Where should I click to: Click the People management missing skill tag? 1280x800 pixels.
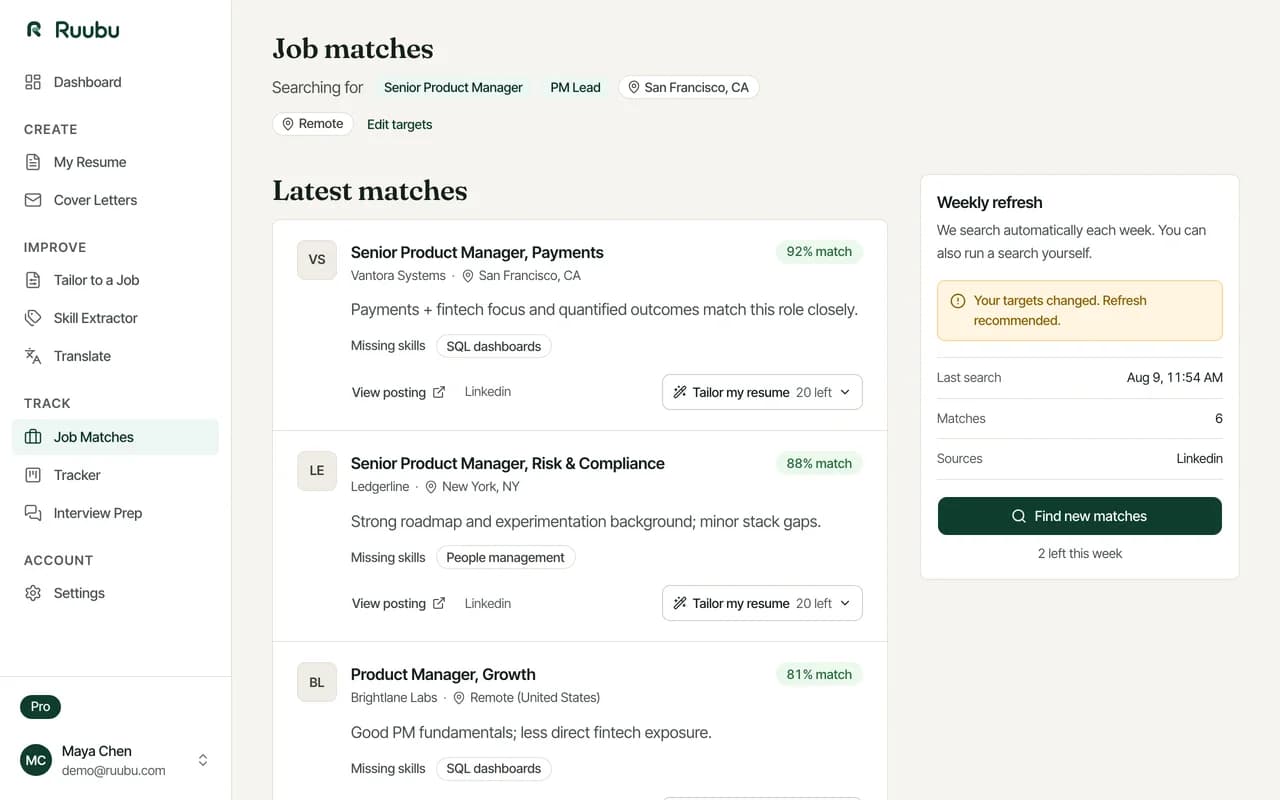coord(505,557)
